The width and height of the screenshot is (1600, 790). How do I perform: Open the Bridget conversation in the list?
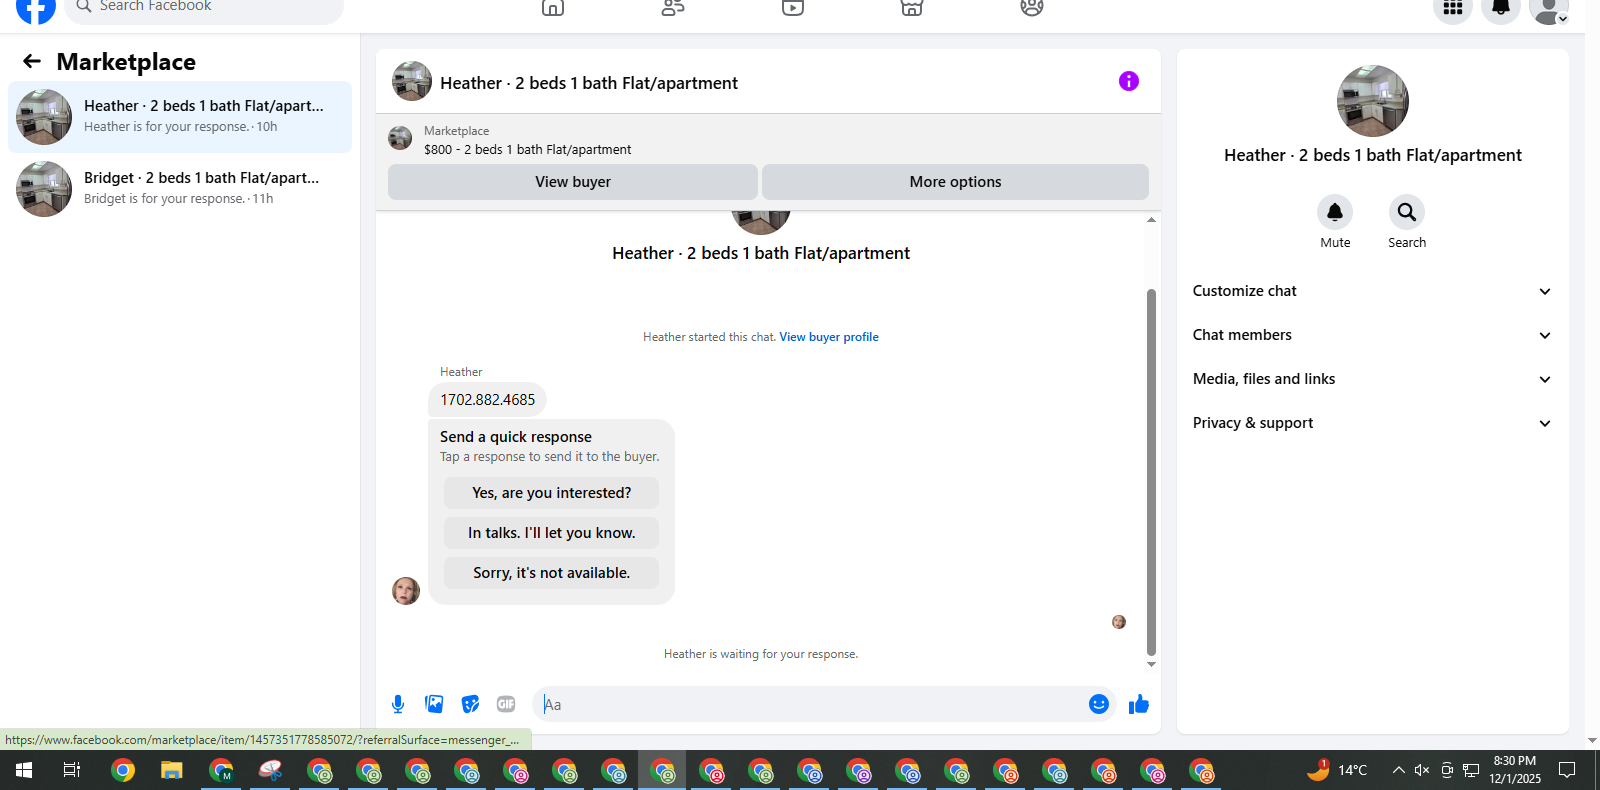click(180, 189)
